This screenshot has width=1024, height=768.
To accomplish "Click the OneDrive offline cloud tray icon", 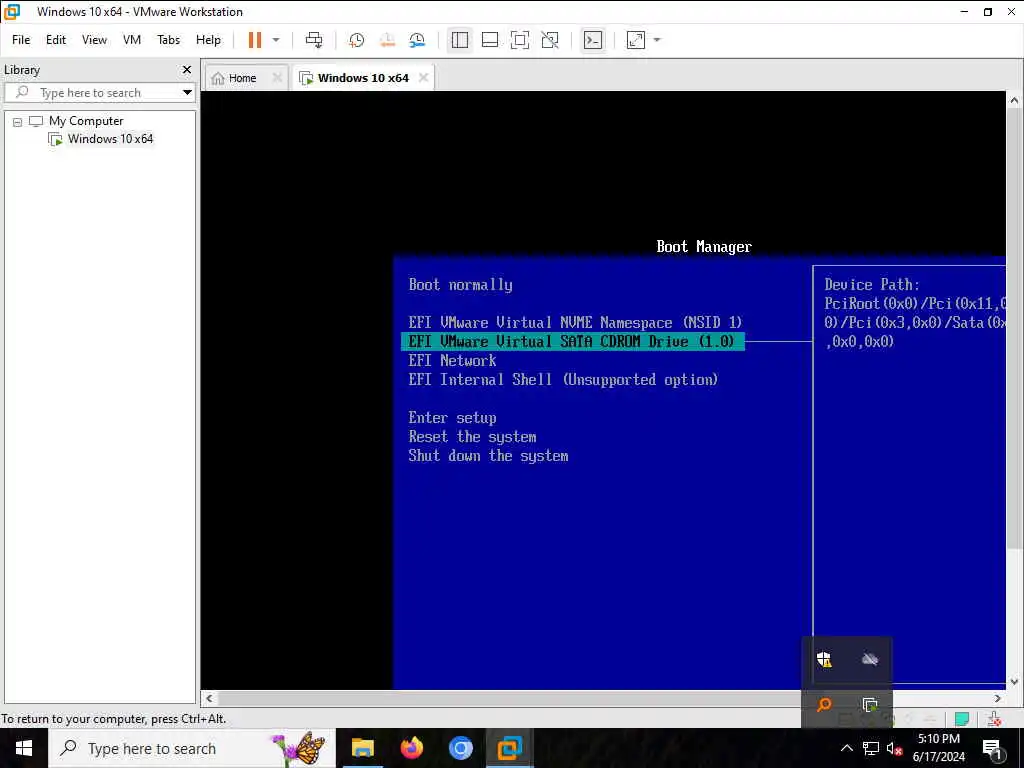I will 870,659.
